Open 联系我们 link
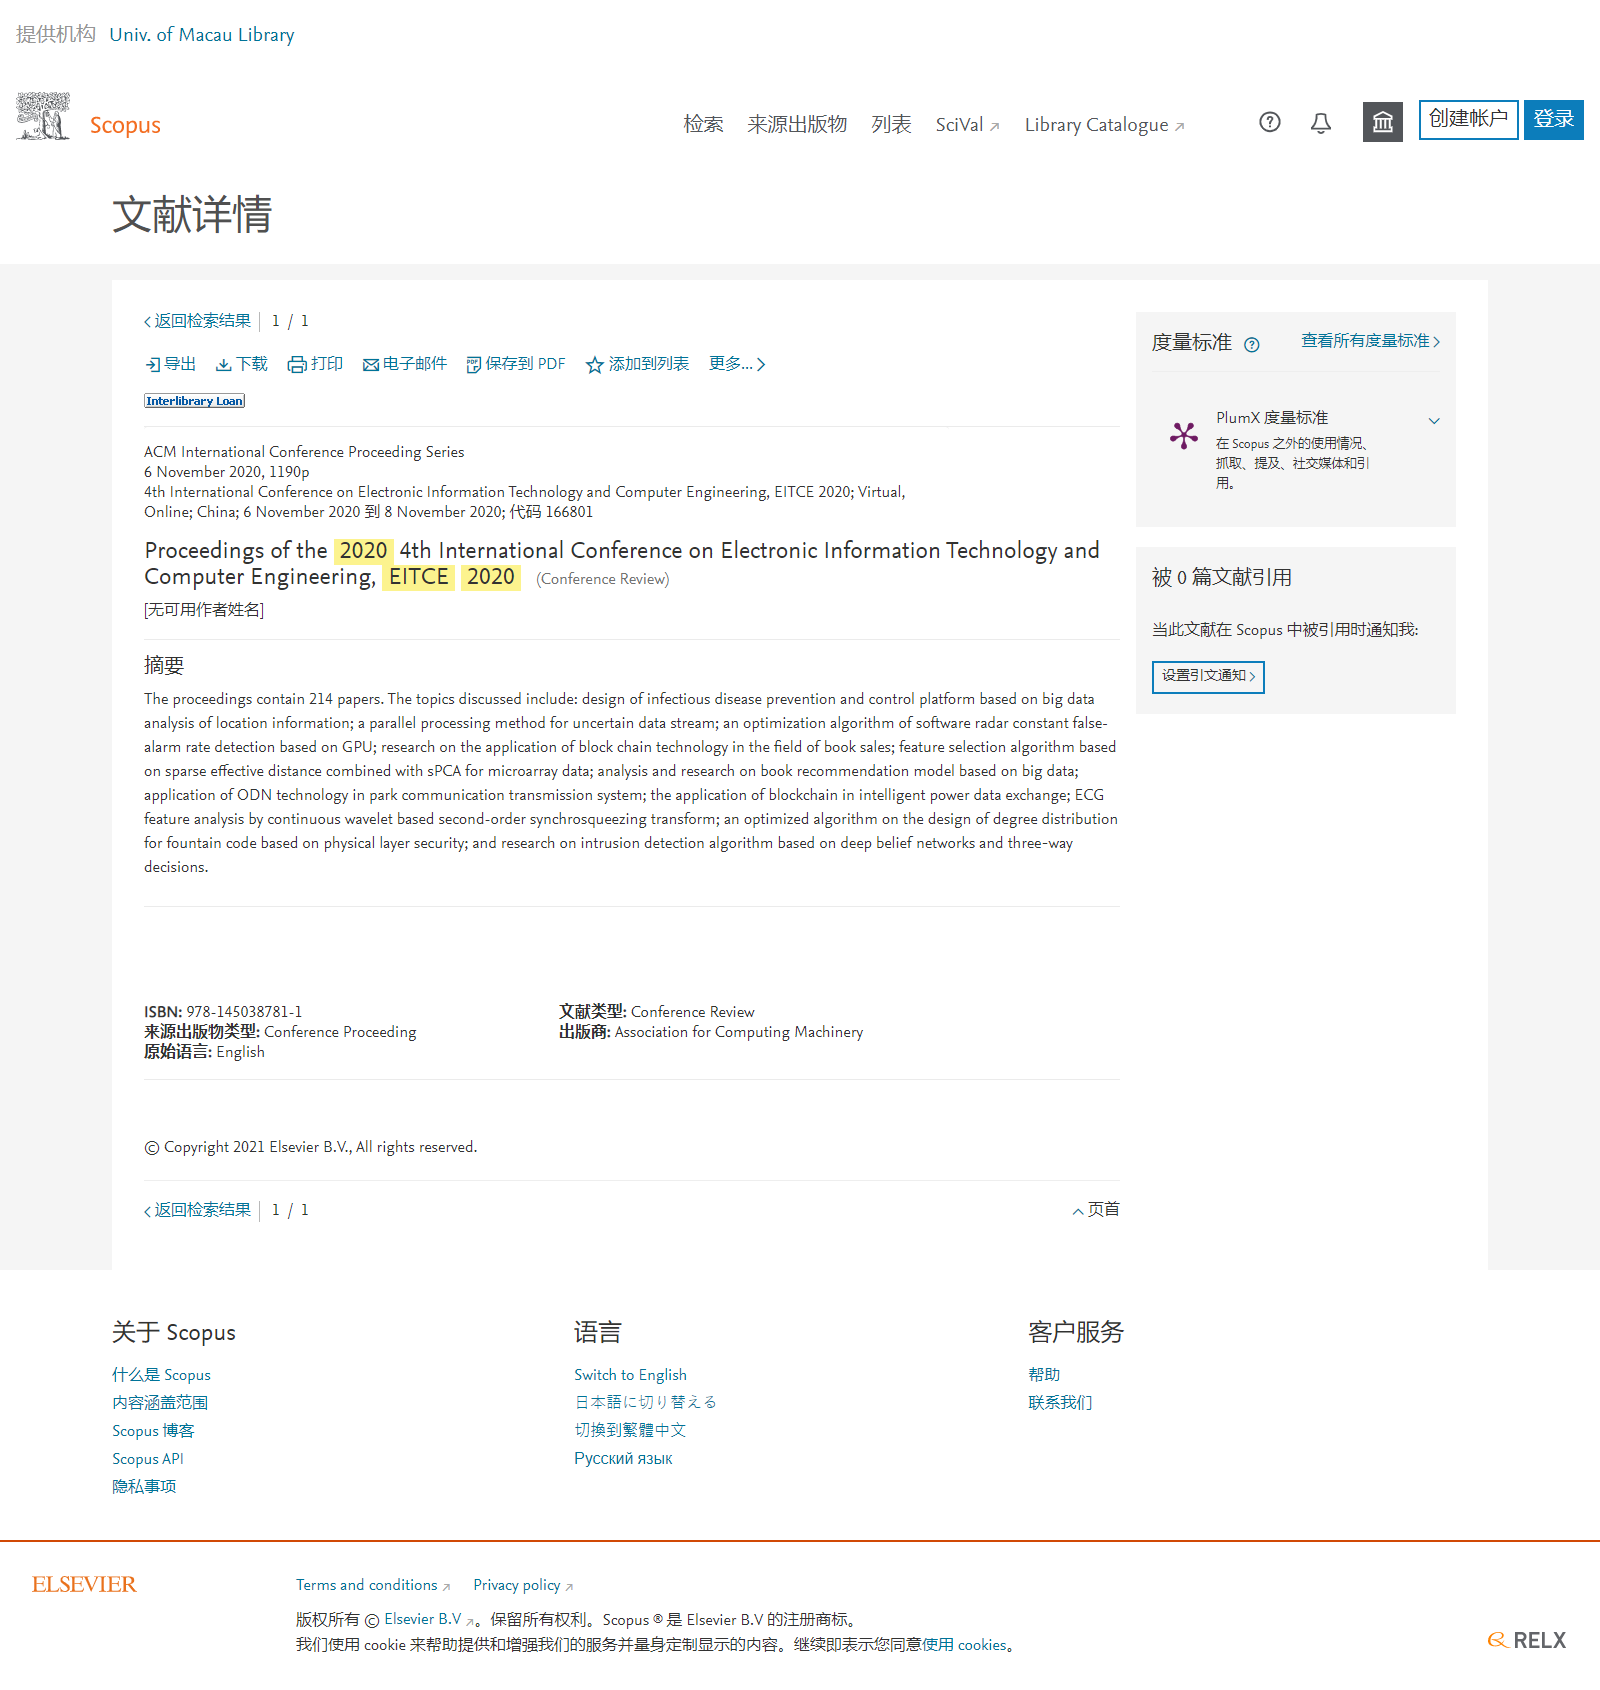The width and height of the screenshot is (1600, 1690). (1060, 1403)
